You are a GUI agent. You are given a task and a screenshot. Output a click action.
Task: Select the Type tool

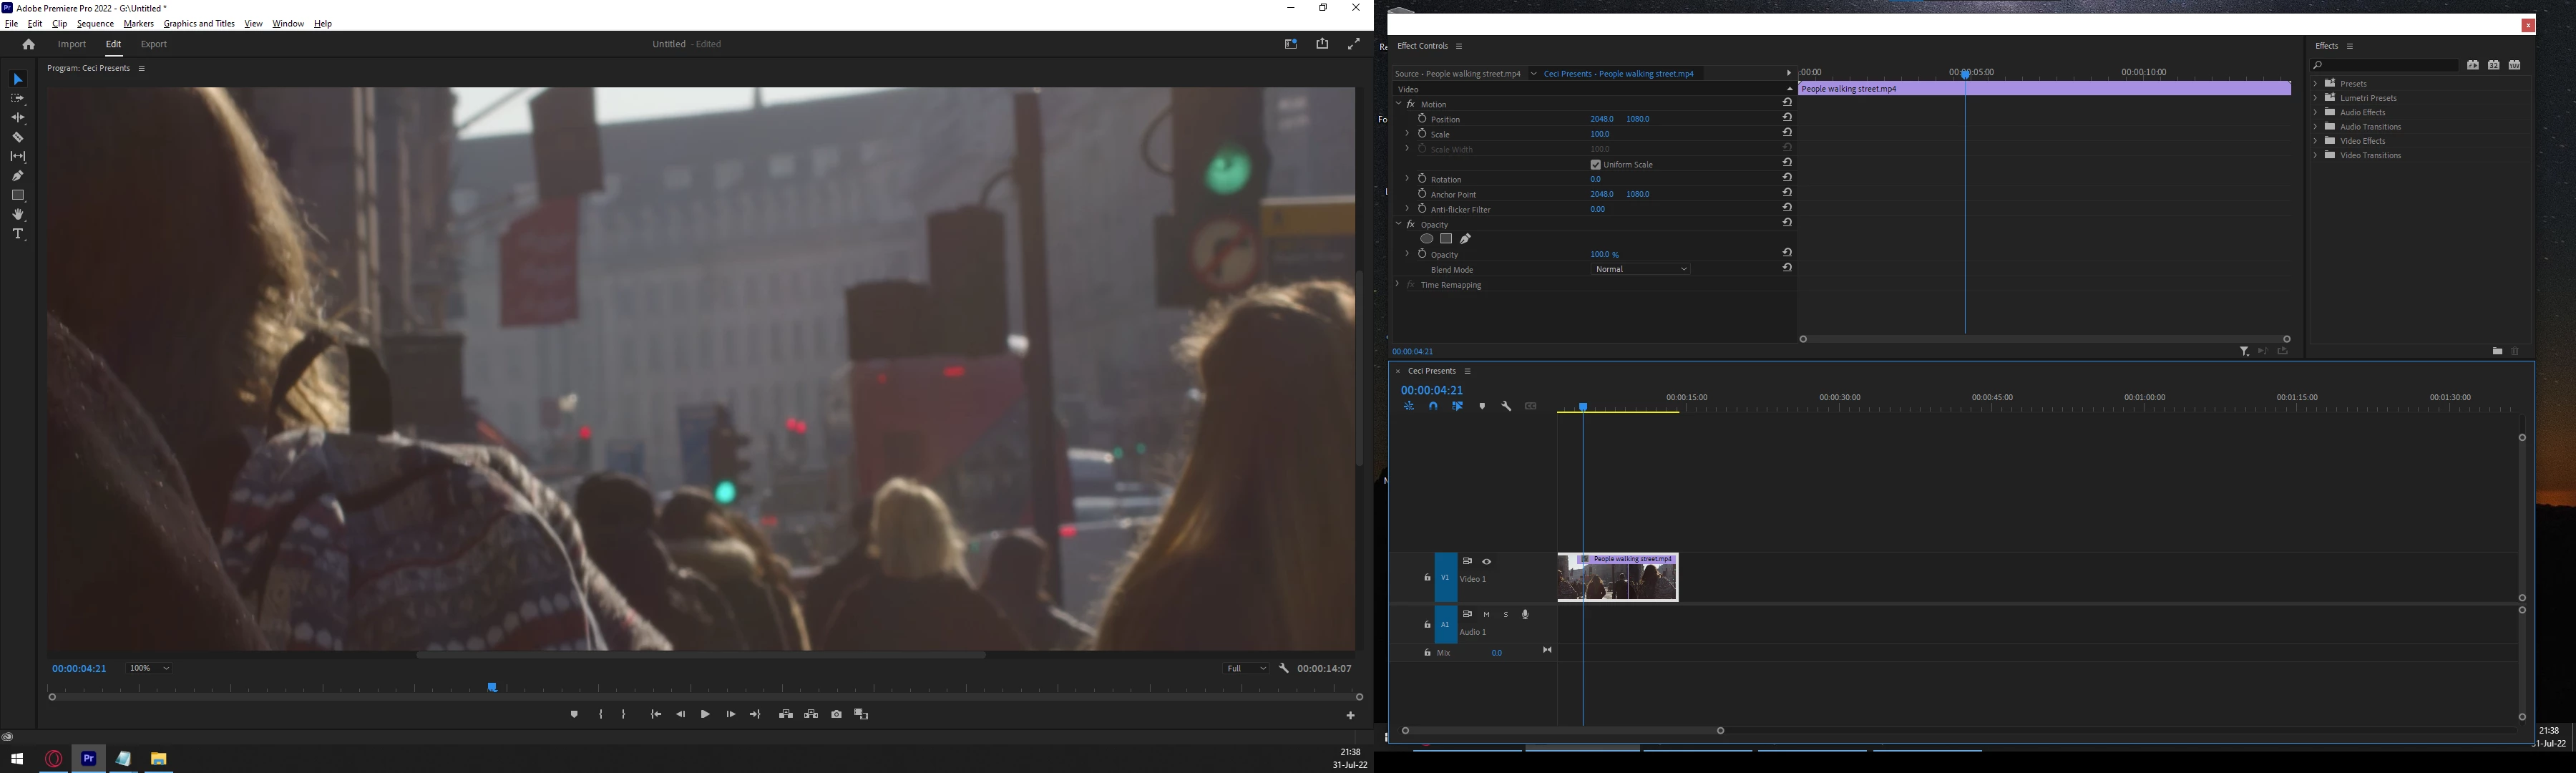tap(18, 234)
